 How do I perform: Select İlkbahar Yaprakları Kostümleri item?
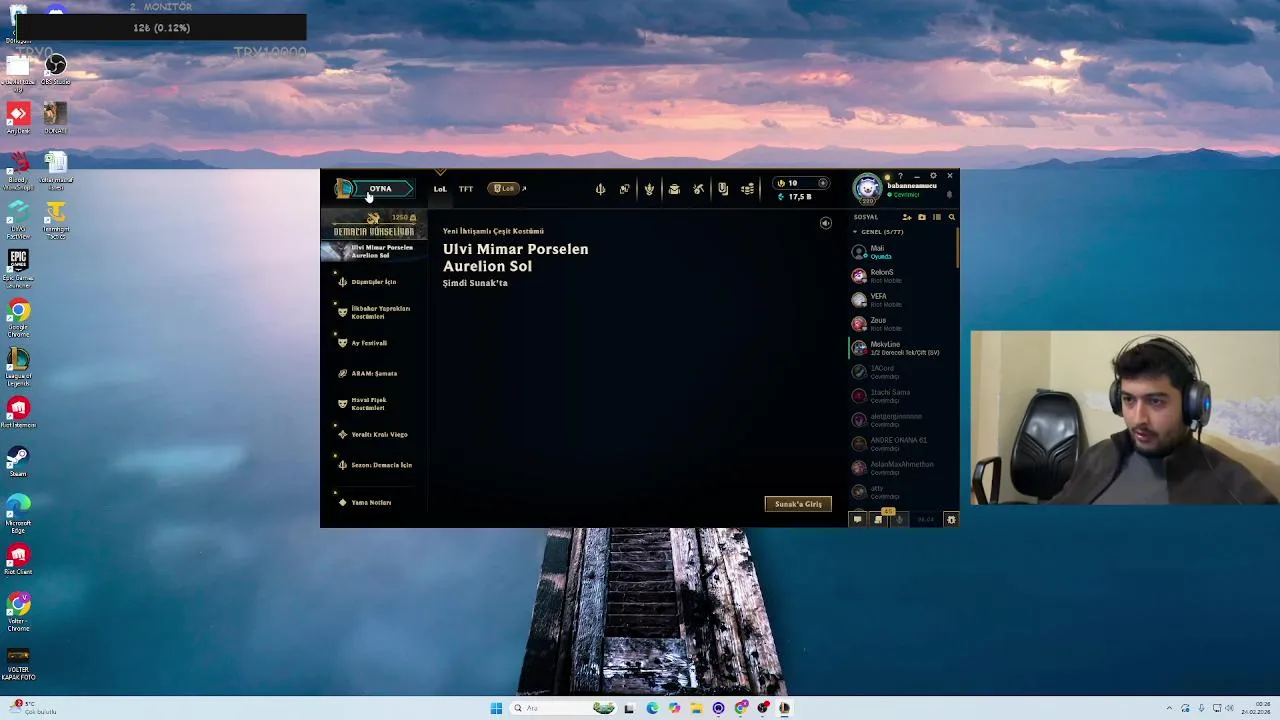[372, 312]
